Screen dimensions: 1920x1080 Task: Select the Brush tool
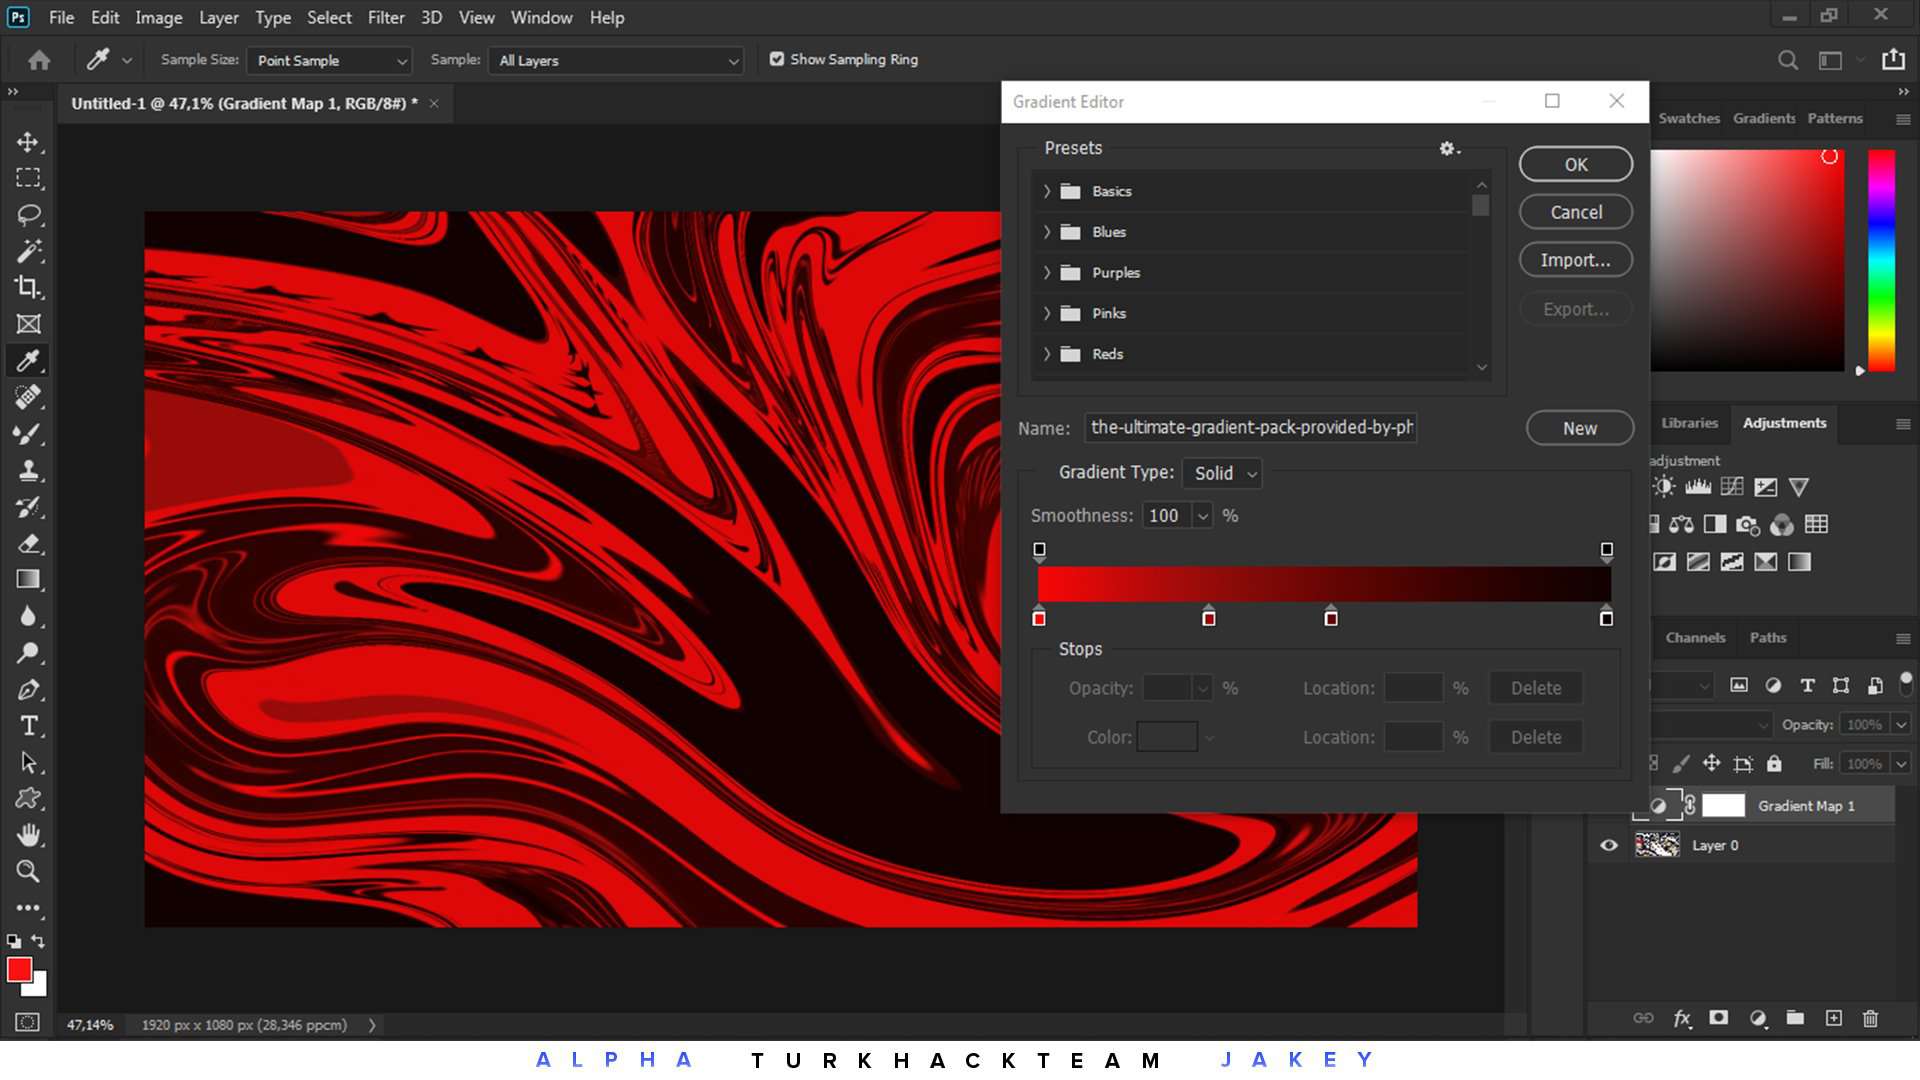pos(28,433)
